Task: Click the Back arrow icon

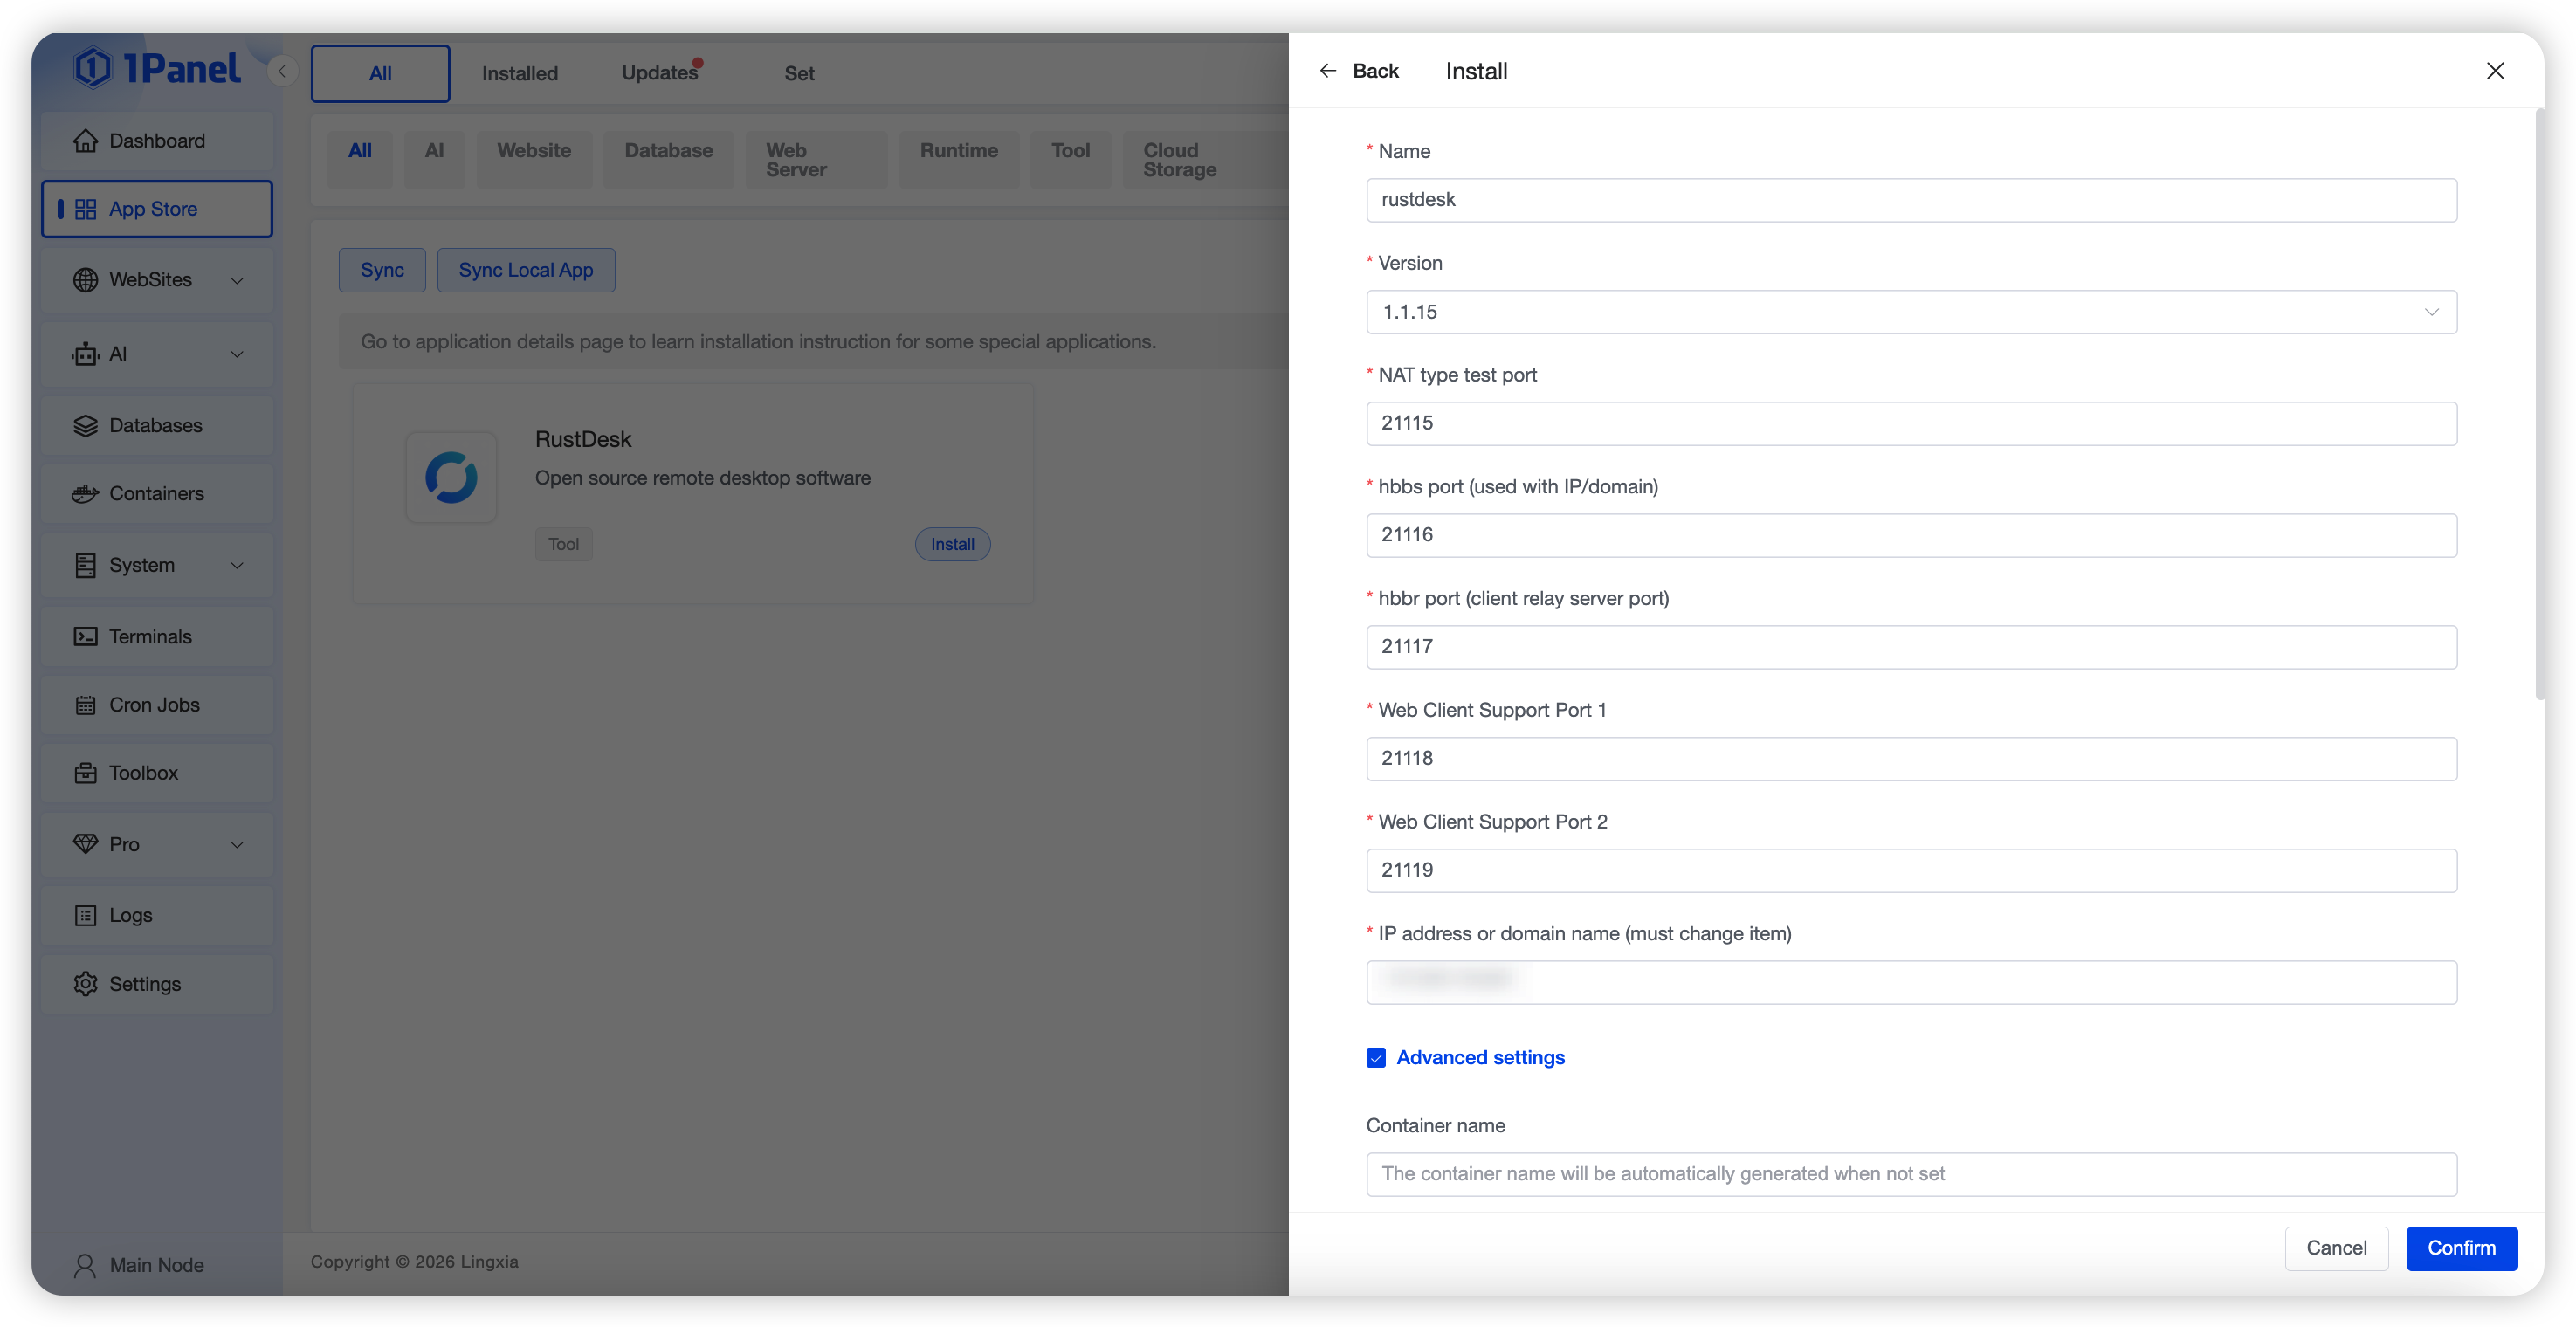Action: 1328,71
